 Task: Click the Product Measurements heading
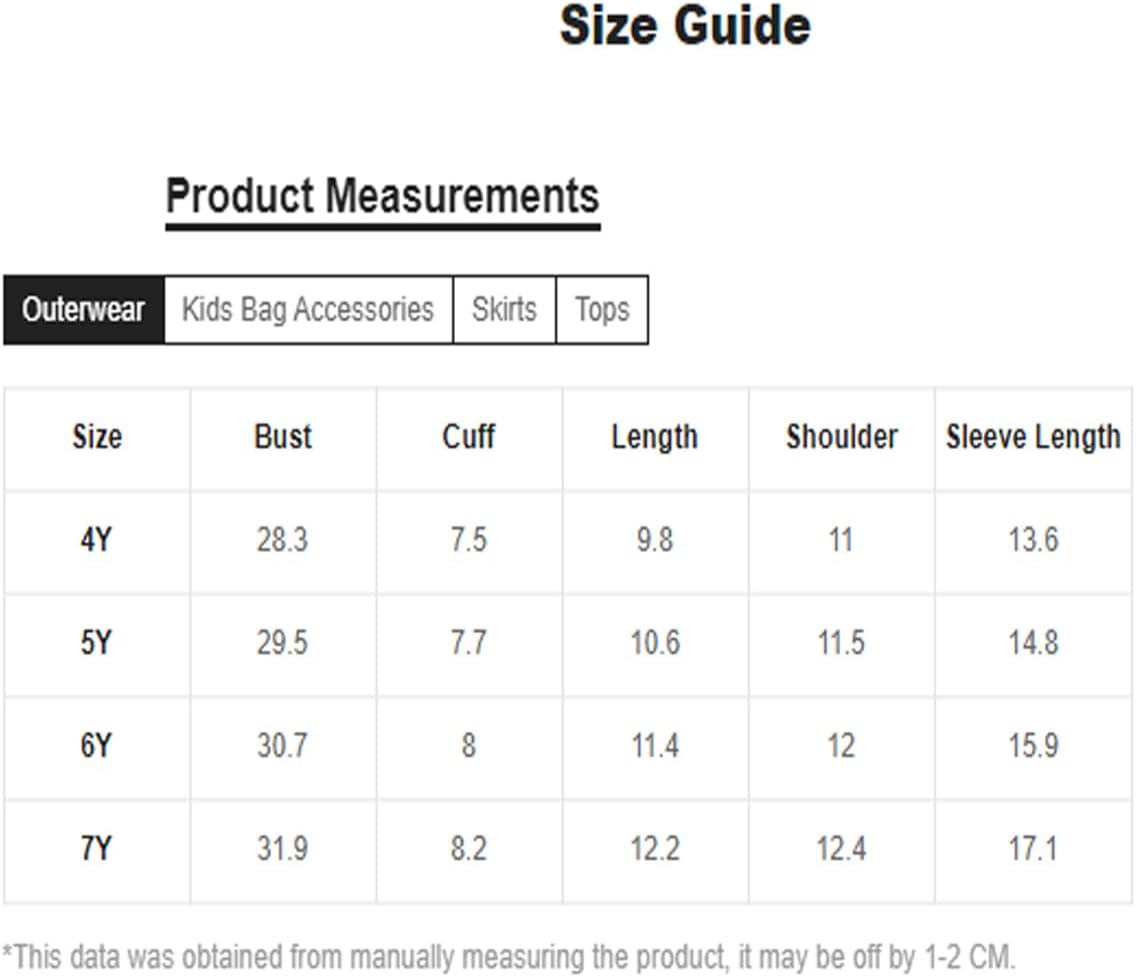click(x=383, y=196)
